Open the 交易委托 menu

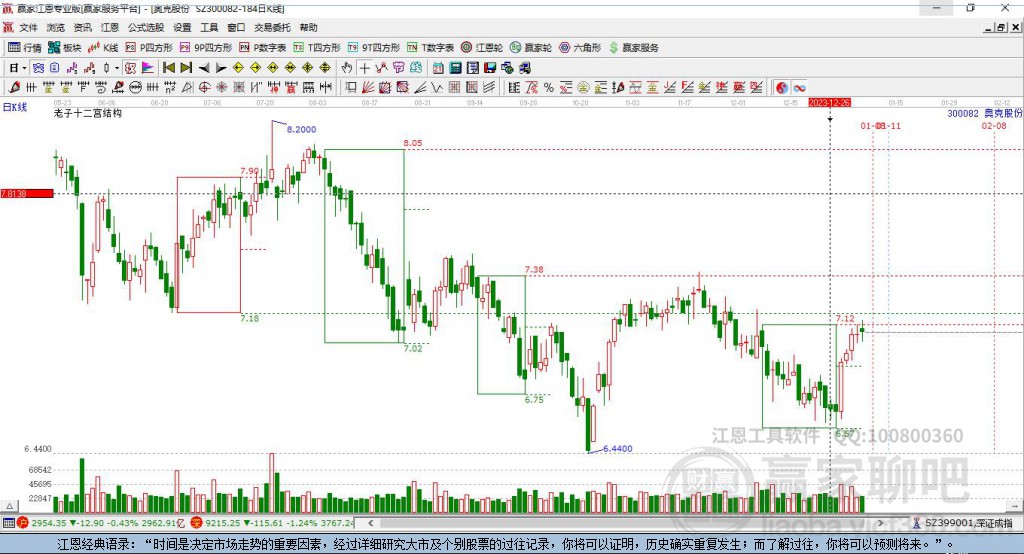(x=272, y=27)
